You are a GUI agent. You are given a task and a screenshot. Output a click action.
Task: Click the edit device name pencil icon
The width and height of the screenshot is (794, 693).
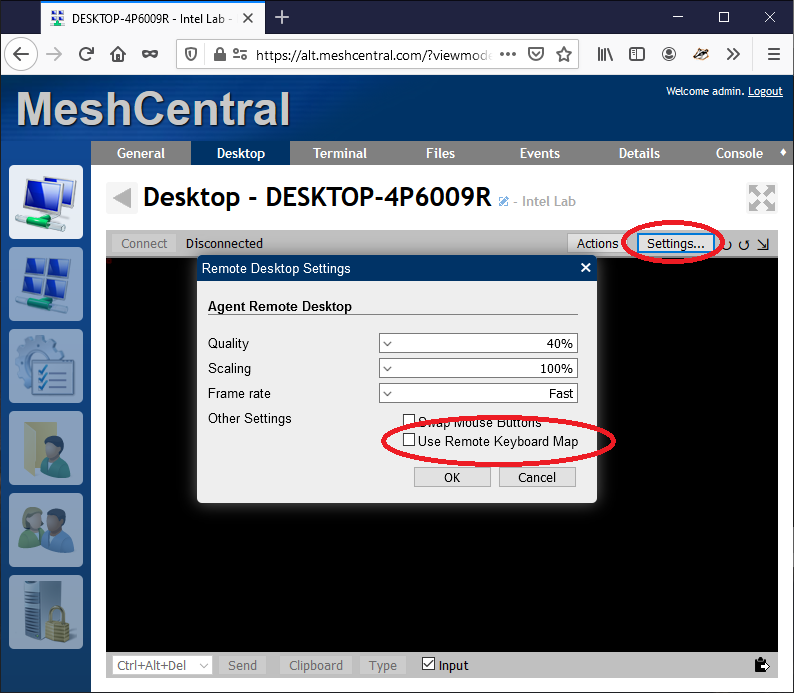[x=503, y=201]
